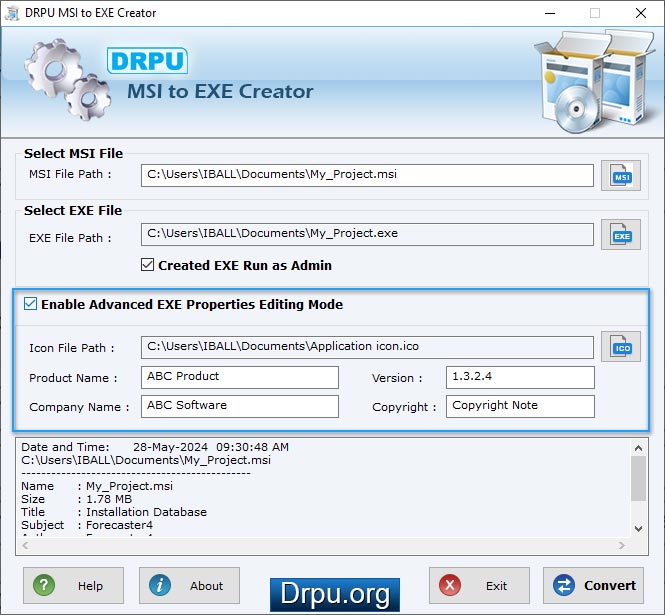Click the log scroll down arrow
The width and height of the screenshot is (665, 615).
[x=638, y=528]
